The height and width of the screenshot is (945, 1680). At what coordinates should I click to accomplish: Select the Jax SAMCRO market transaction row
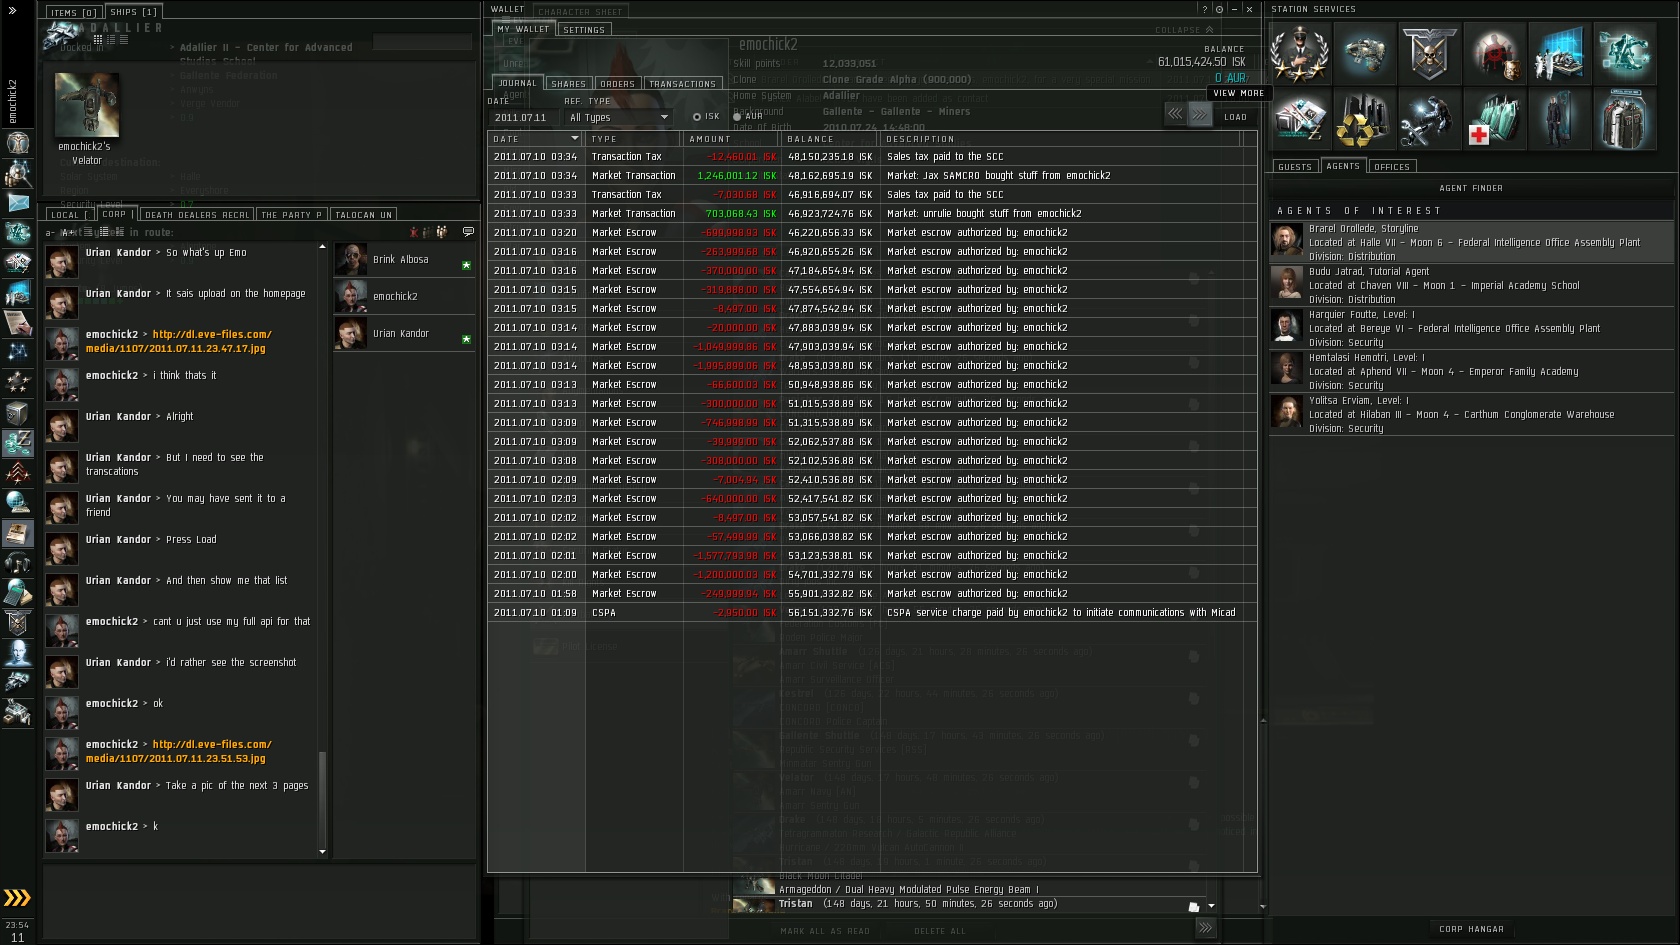[x=872, y=175]
